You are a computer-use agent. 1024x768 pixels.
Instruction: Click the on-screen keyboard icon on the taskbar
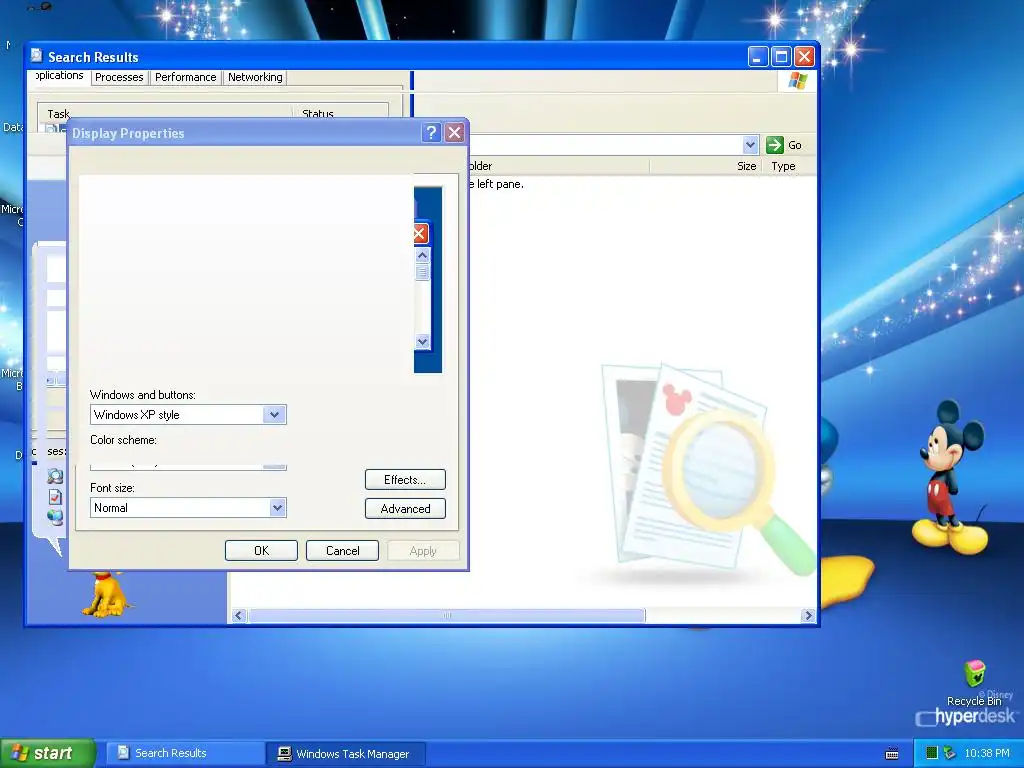[x=891, y=754]
